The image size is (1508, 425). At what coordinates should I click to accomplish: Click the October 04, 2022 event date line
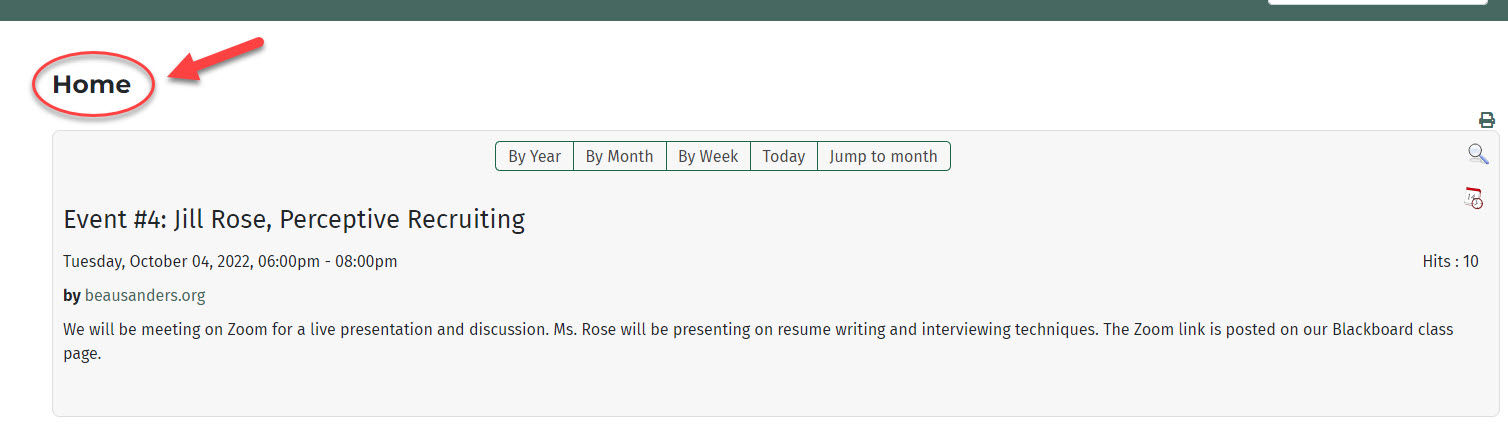230,262
